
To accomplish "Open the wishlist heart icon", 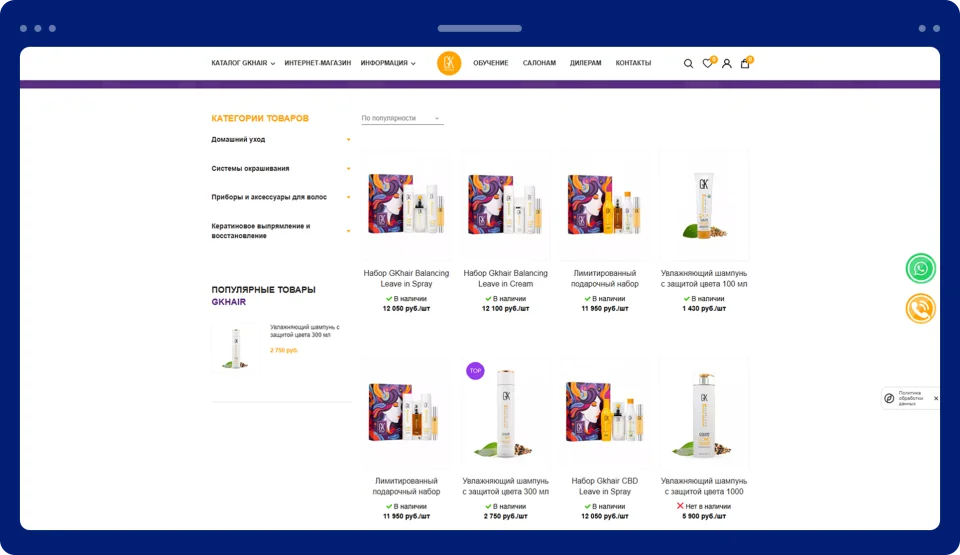I will 707,63.
